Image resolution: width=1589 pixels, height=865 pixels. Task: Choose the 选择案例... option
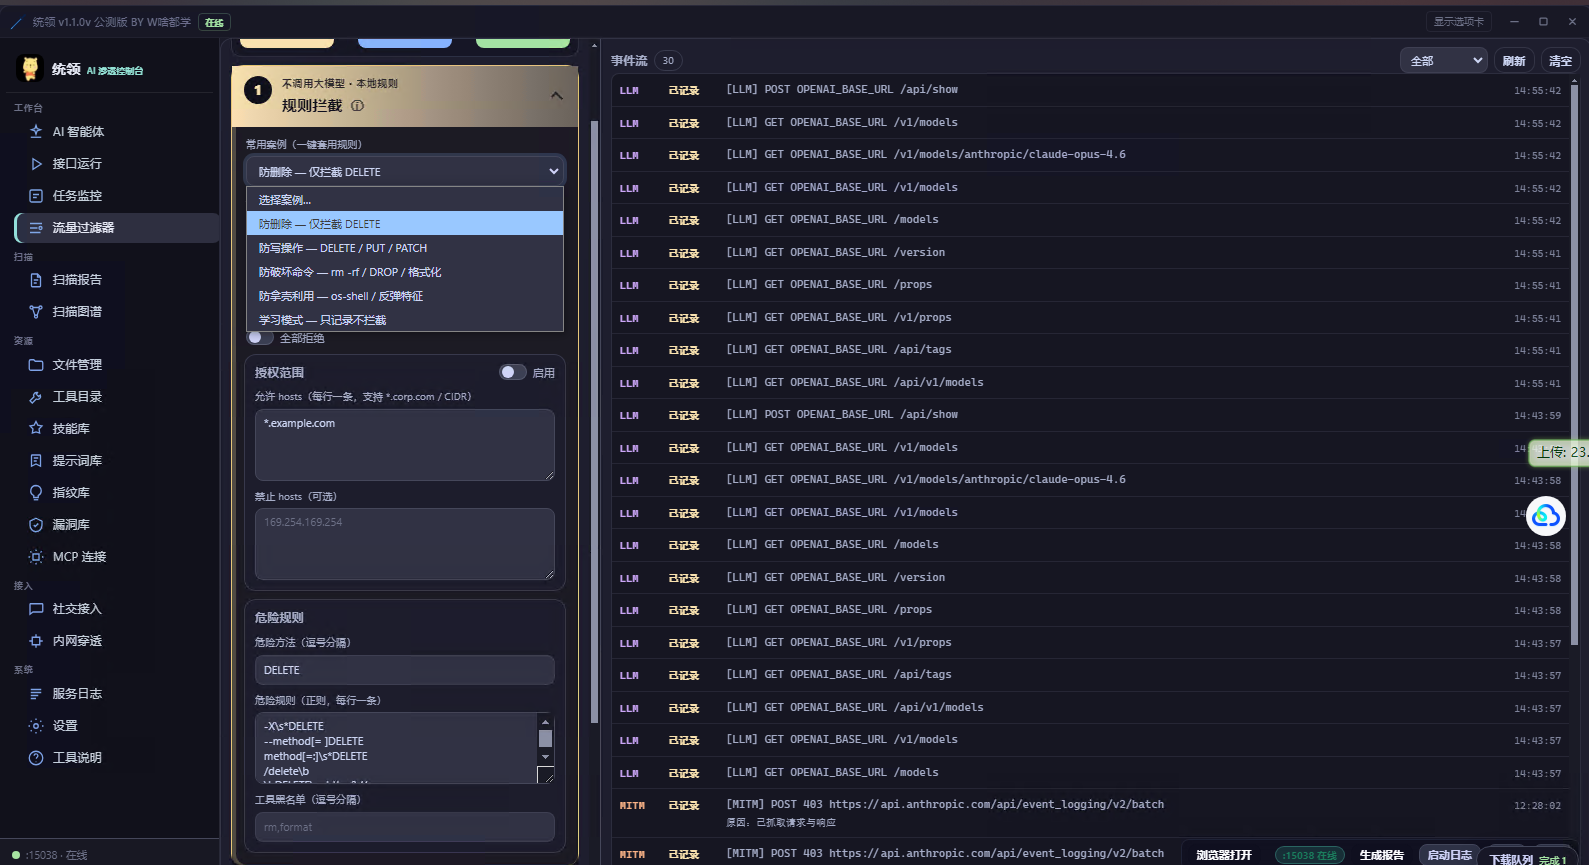tap(405, 200)
